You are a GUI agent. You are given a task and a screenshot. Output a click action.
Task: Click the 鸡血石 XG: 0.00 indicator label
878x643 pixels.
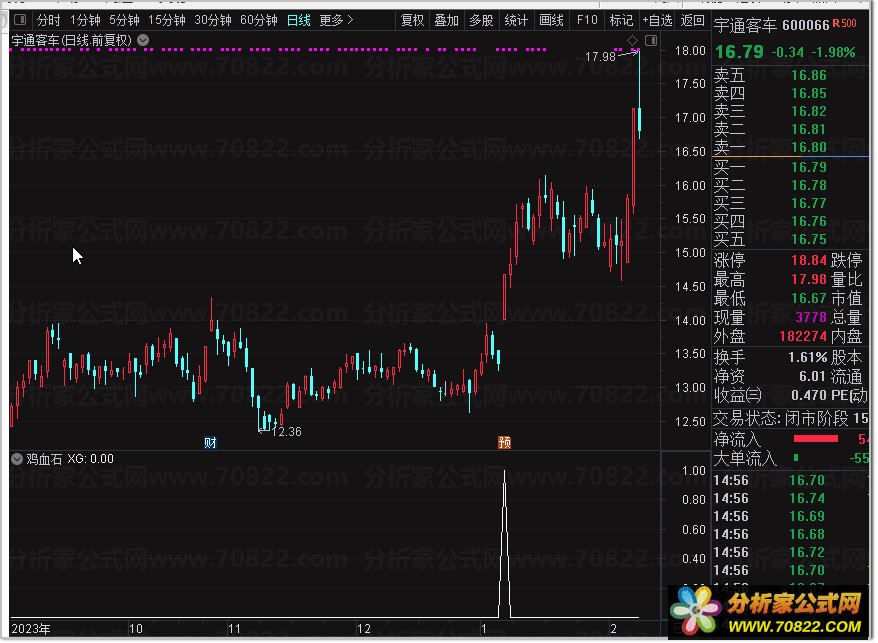click(70, 459)
